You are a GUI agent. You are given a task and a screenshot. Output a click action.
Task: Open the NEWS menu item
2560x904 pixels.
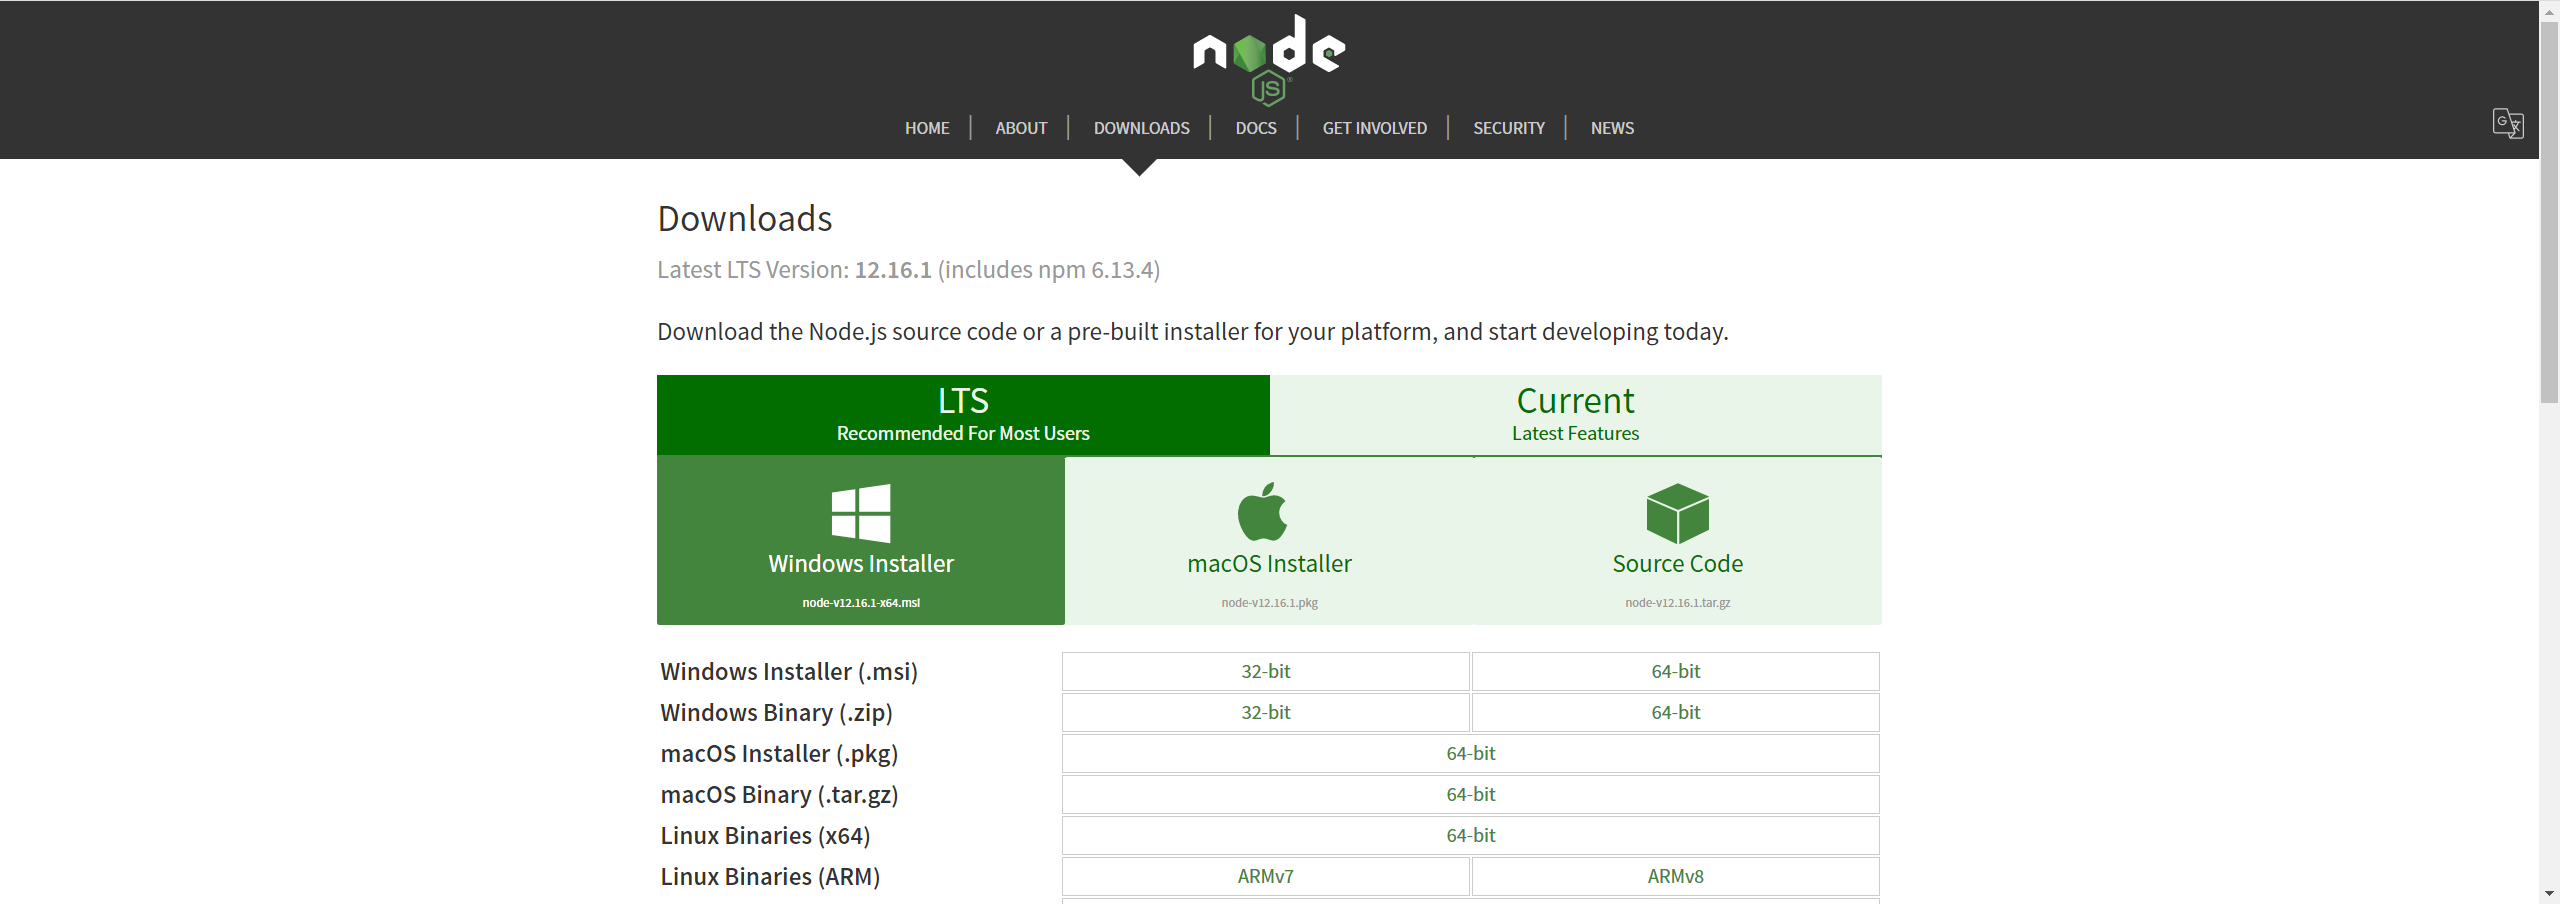1612,128
